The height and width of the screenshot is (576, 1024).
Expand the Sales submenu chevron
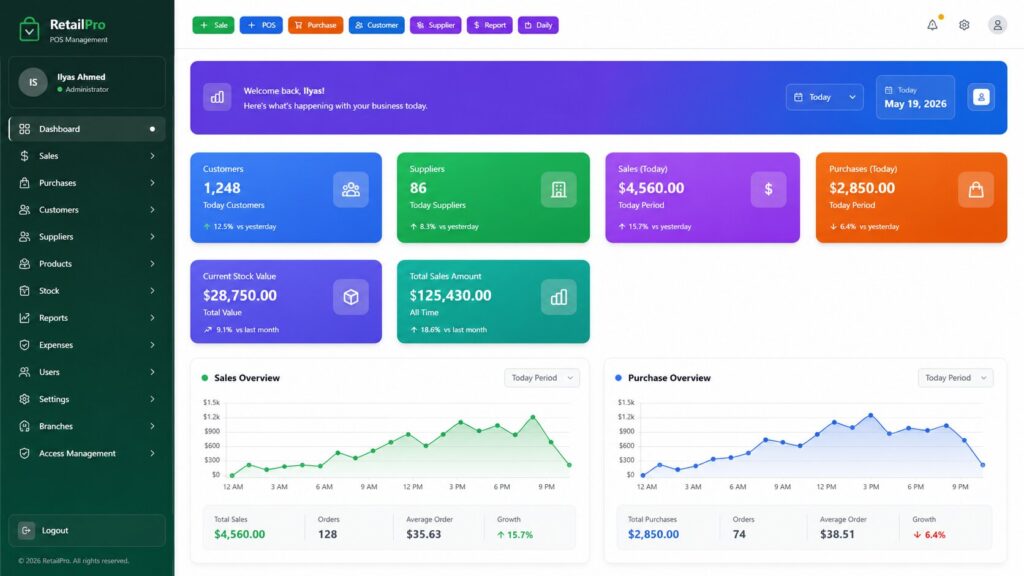pyautogui.click(x=152, y=156)
